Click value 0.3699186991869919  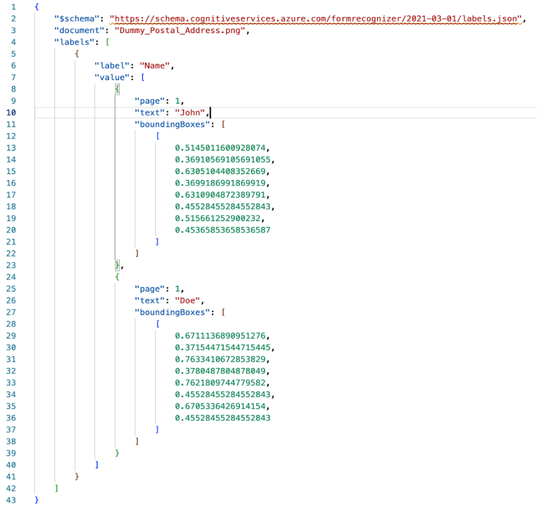[220, 183]
